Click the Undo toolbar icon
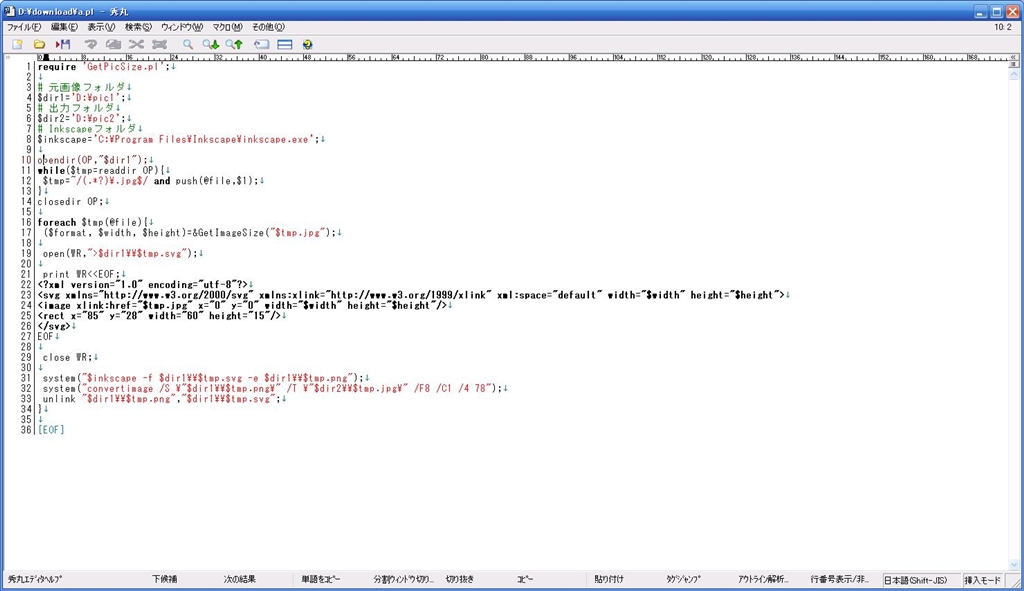This screenshot has height=591, width=1024. click(90, 44)
